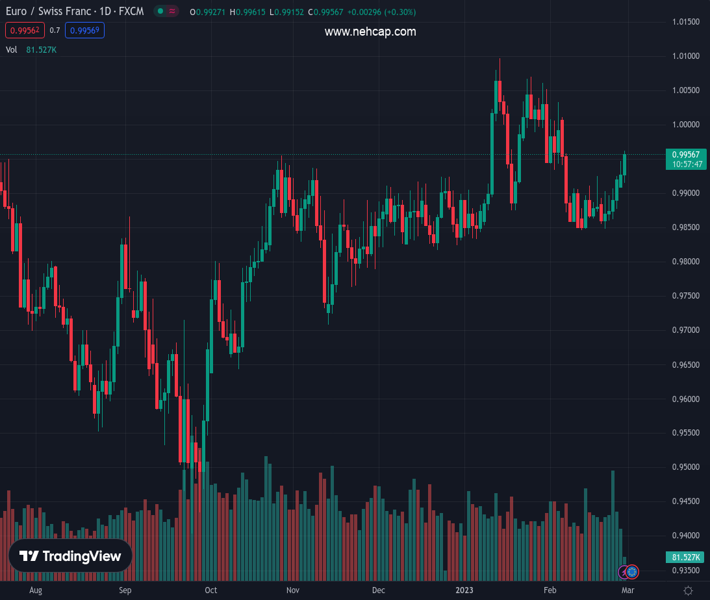Click the 2023 label on time axis
The width and height of the screenshot is (710, 600).
coord(466,591)
